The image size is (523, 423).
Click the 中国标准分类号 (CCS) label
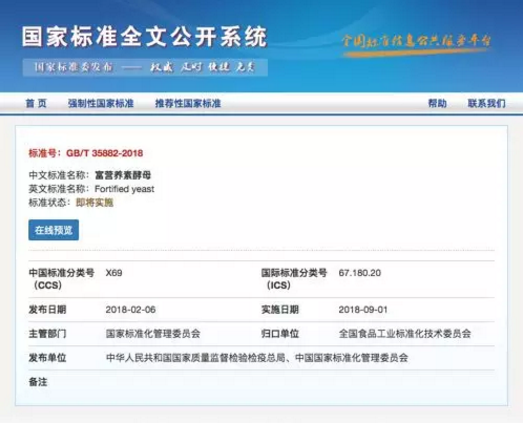62,279
